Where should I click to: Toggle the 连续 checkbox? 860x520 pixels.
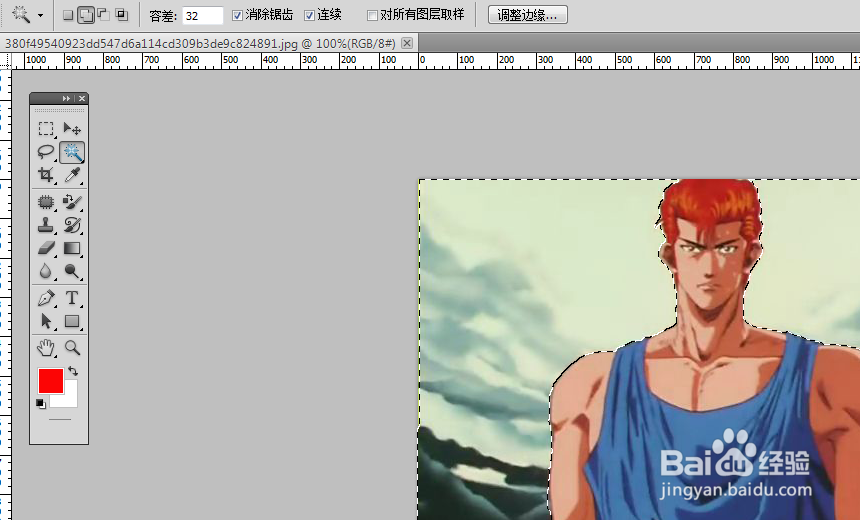pyautogui.click(x=309, y=15)
